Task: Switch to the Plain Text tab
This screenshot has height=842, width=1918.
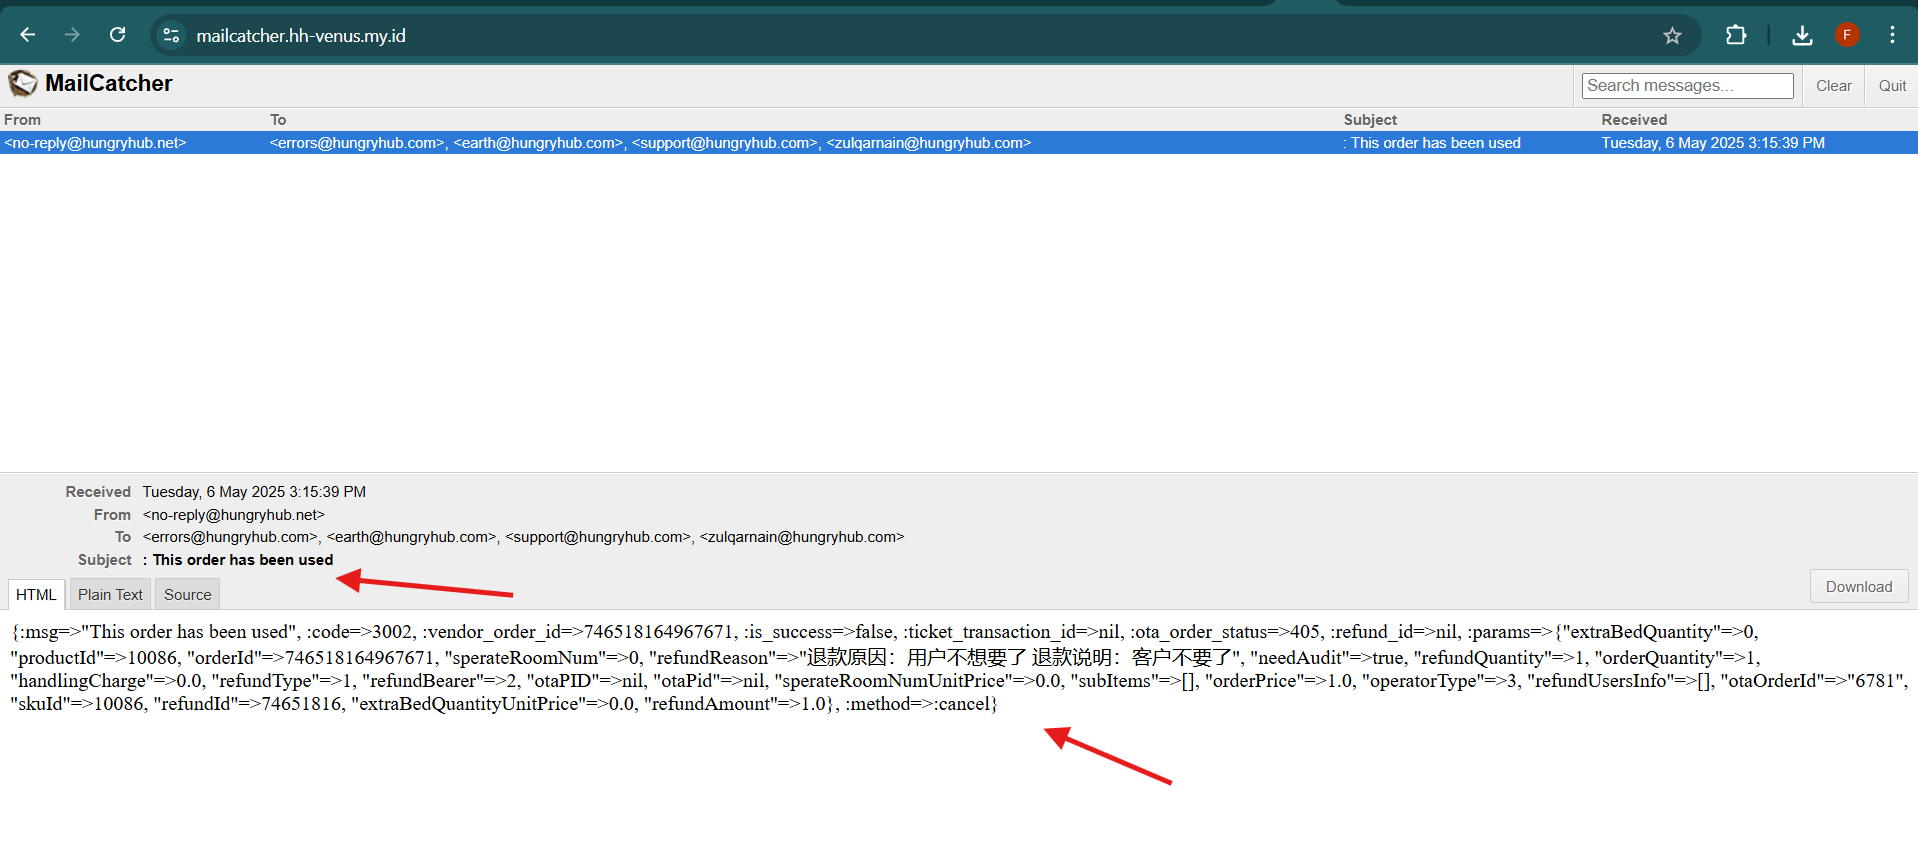Action: click(110, 594)
